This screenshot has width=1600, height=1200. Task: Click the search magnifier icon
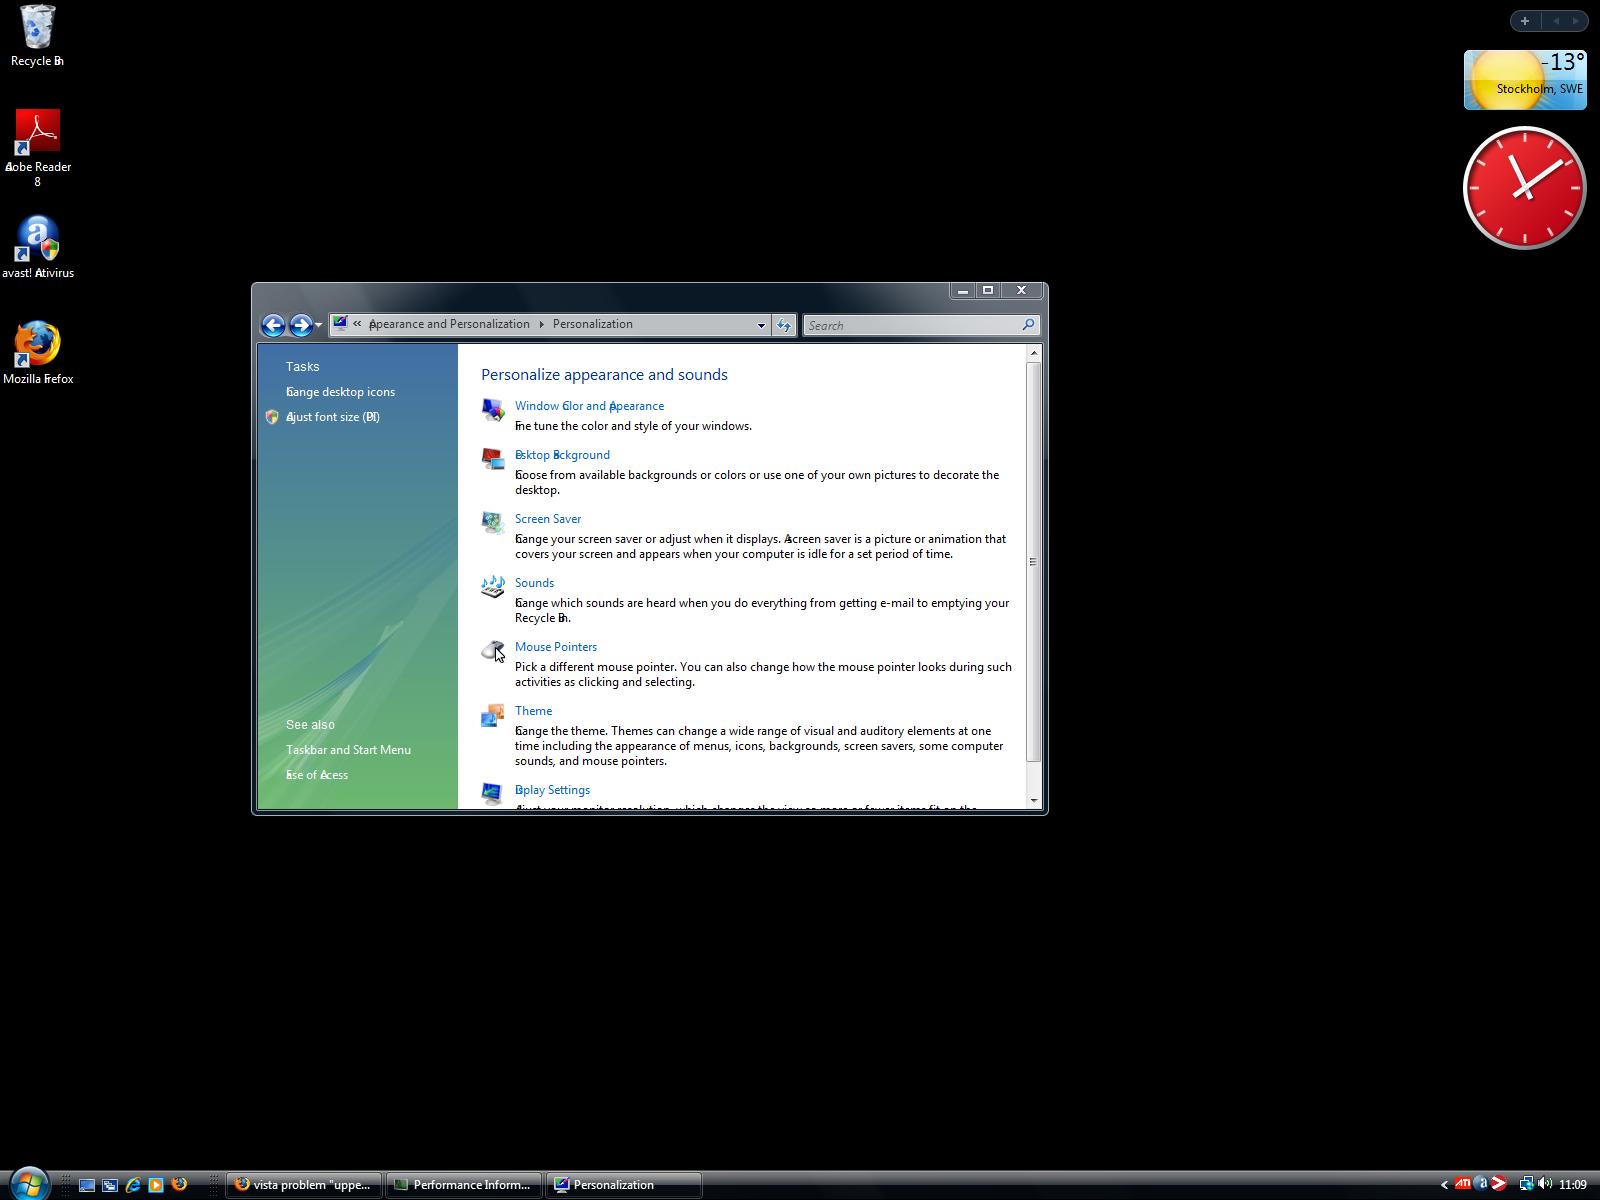pyautogui.click(x=1027, y=325)
